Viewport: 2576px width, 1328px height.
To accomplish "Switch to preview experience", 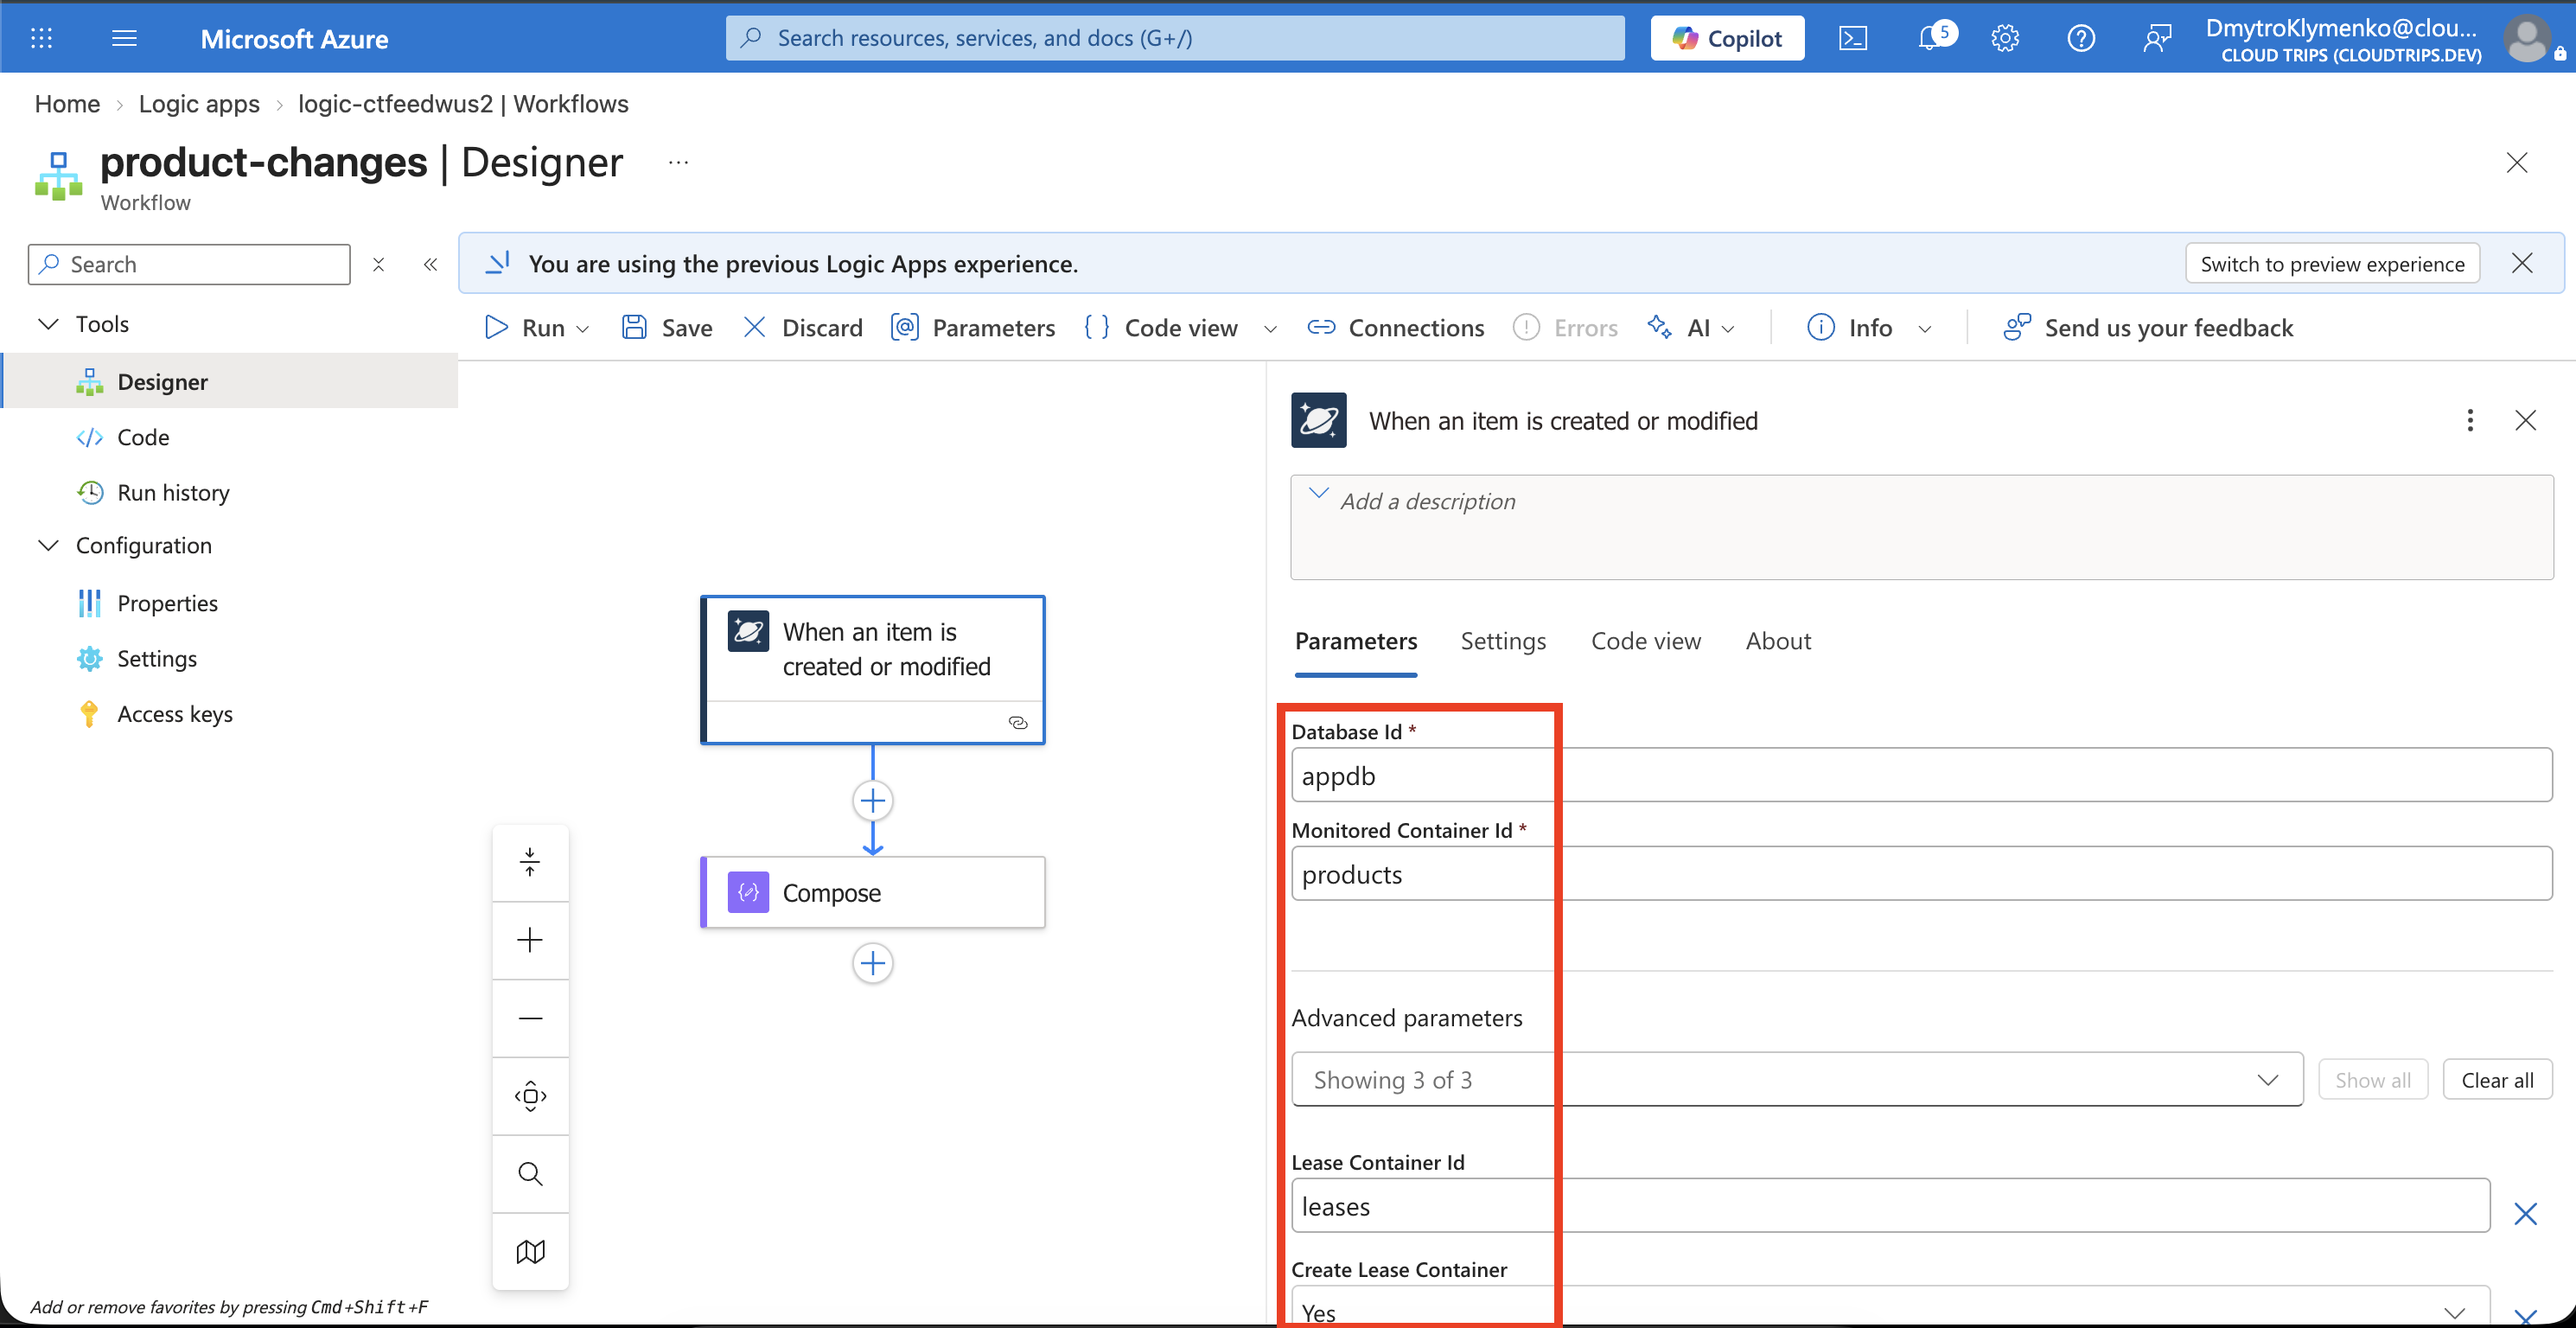I will pos(2332,264).
